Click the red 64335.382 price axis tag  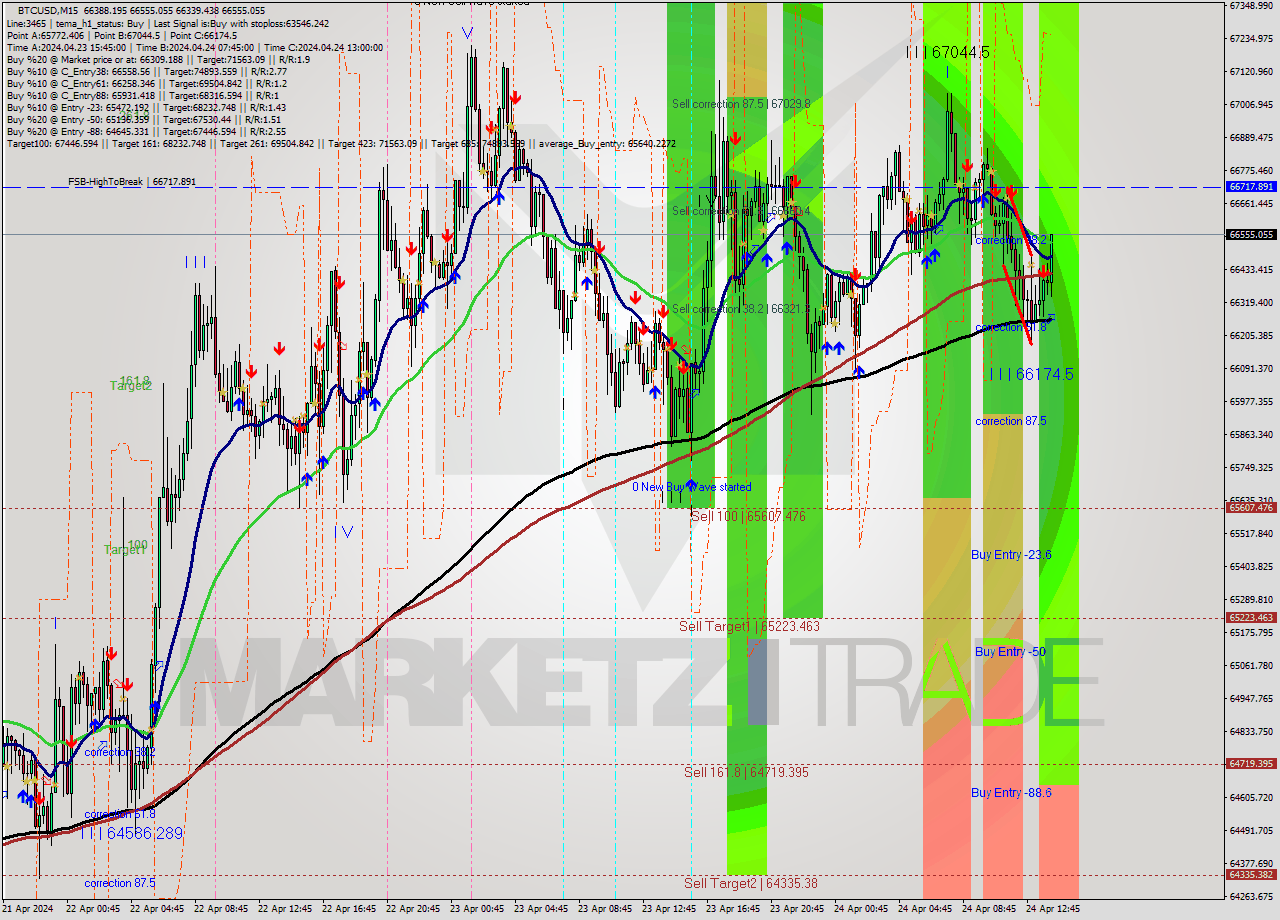click(x=1251, y=874)
